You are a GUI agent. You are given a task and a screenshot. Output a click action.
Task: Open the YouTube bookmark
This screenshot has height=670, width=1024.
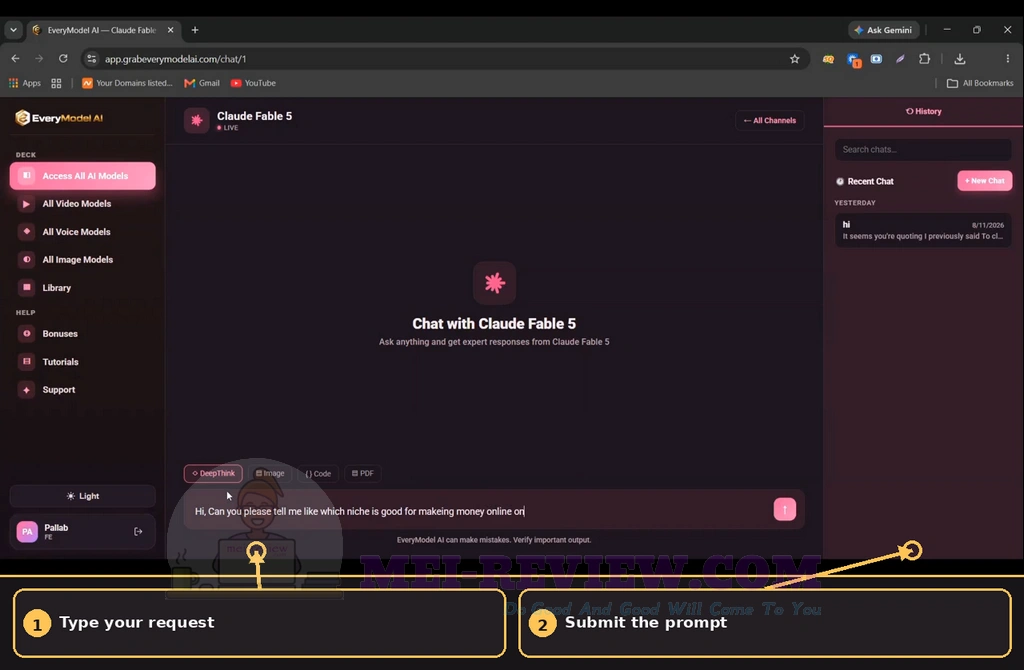tap(253, 83)
